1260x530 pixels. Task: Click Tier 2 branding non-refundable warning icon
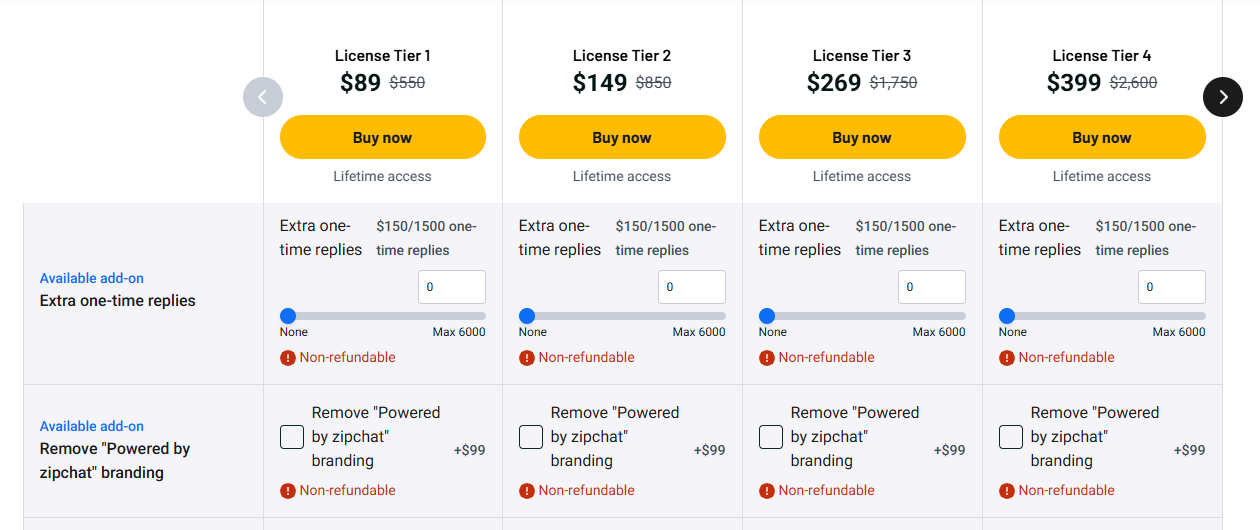point(527,491)
